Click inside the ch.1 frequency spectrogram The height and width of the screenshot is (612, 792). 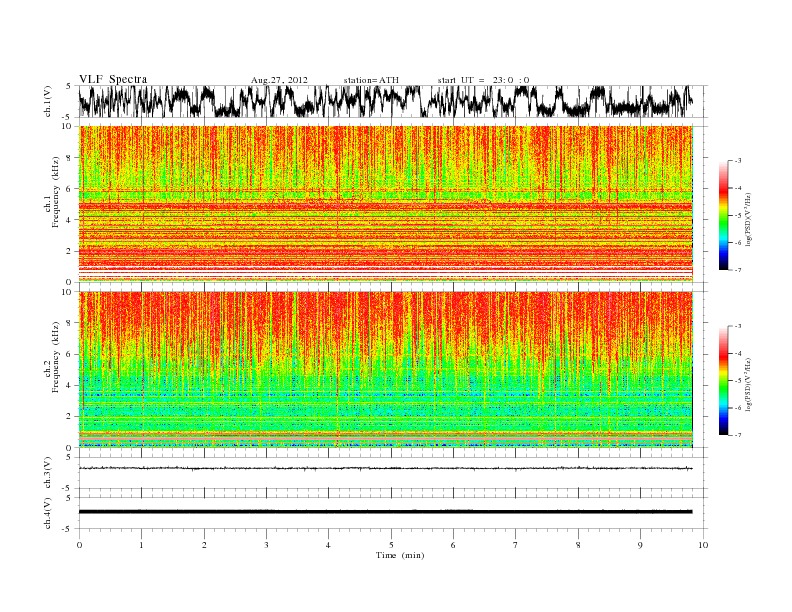385,203
